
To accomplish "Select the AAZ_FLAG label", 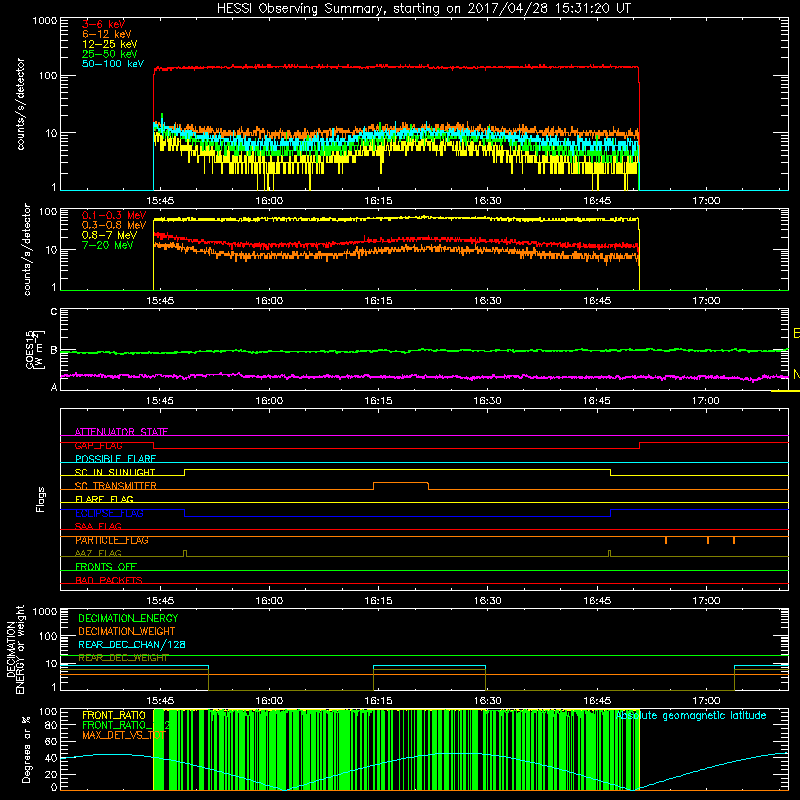I will coord(98,553).
